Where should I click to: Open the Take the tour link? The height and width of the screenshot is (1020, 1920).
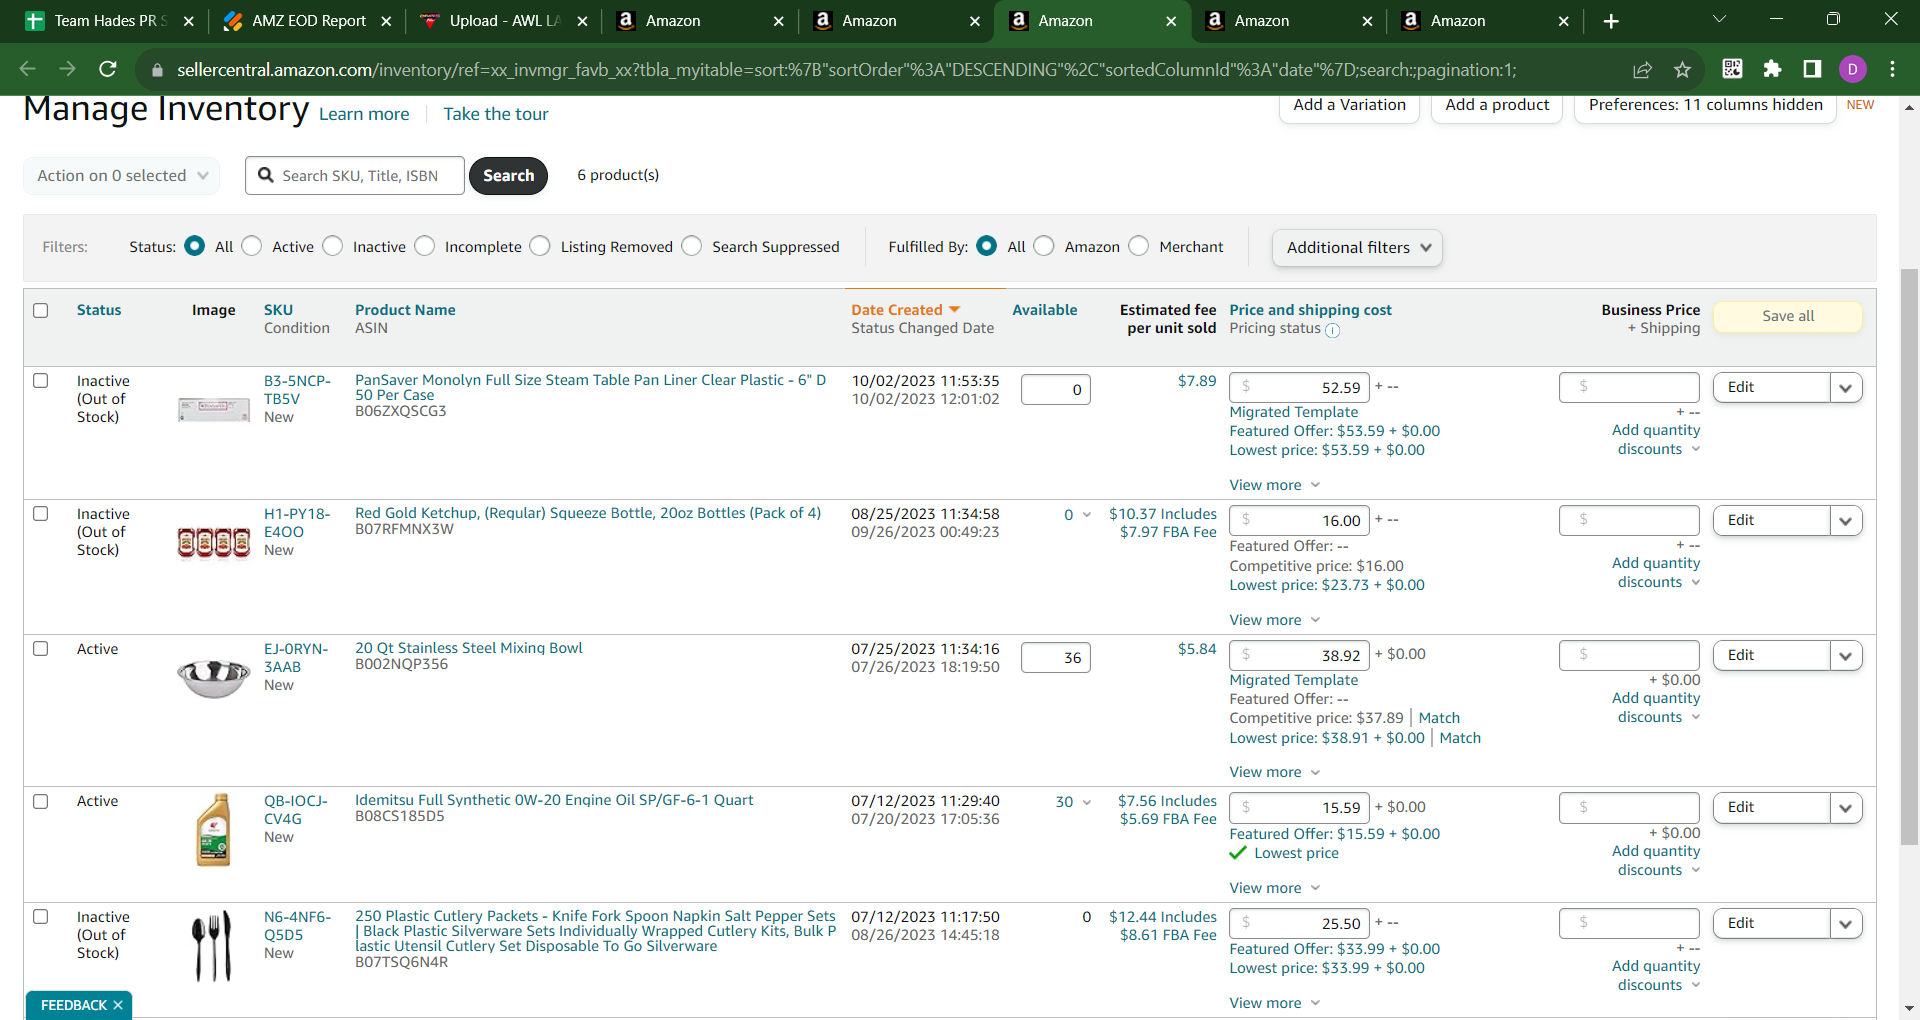(x=496, y=114)
